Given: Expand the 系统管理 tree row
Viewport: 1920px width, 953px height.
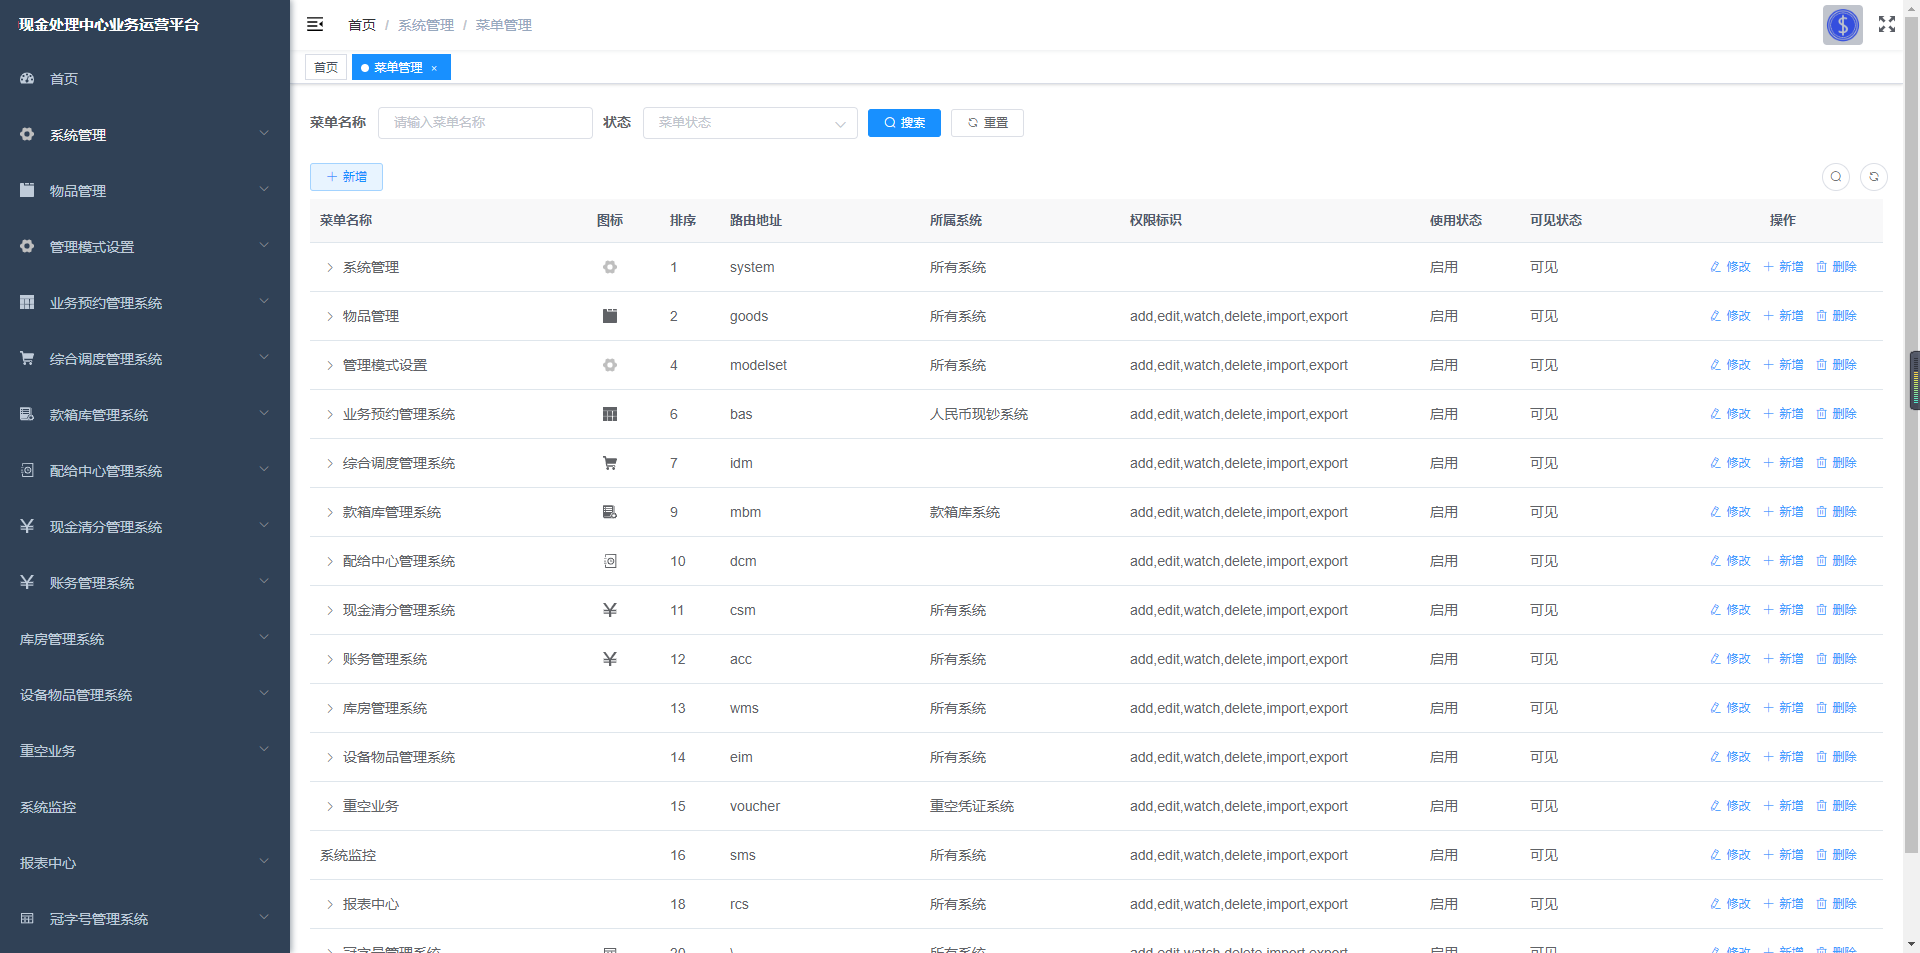Looking at the screenshot, I should point(330,267).
